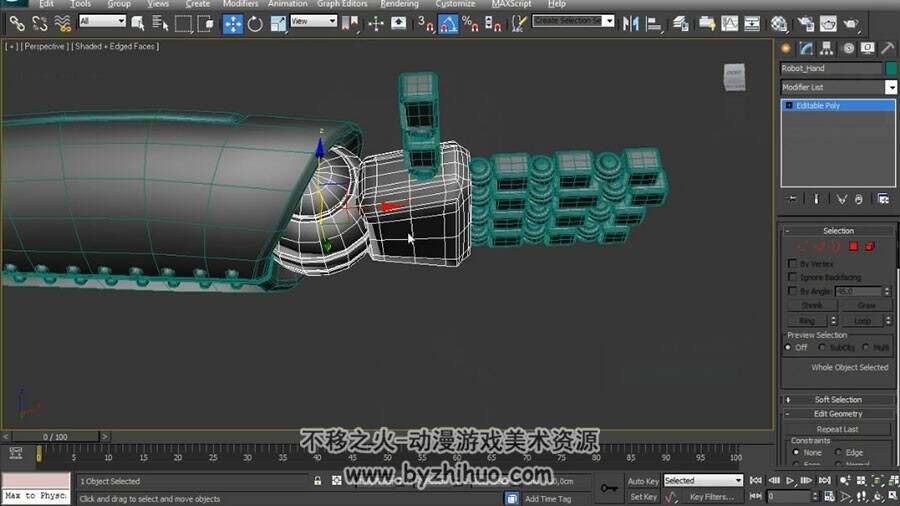Collapse the Selection rollout

tap(838, 231)
